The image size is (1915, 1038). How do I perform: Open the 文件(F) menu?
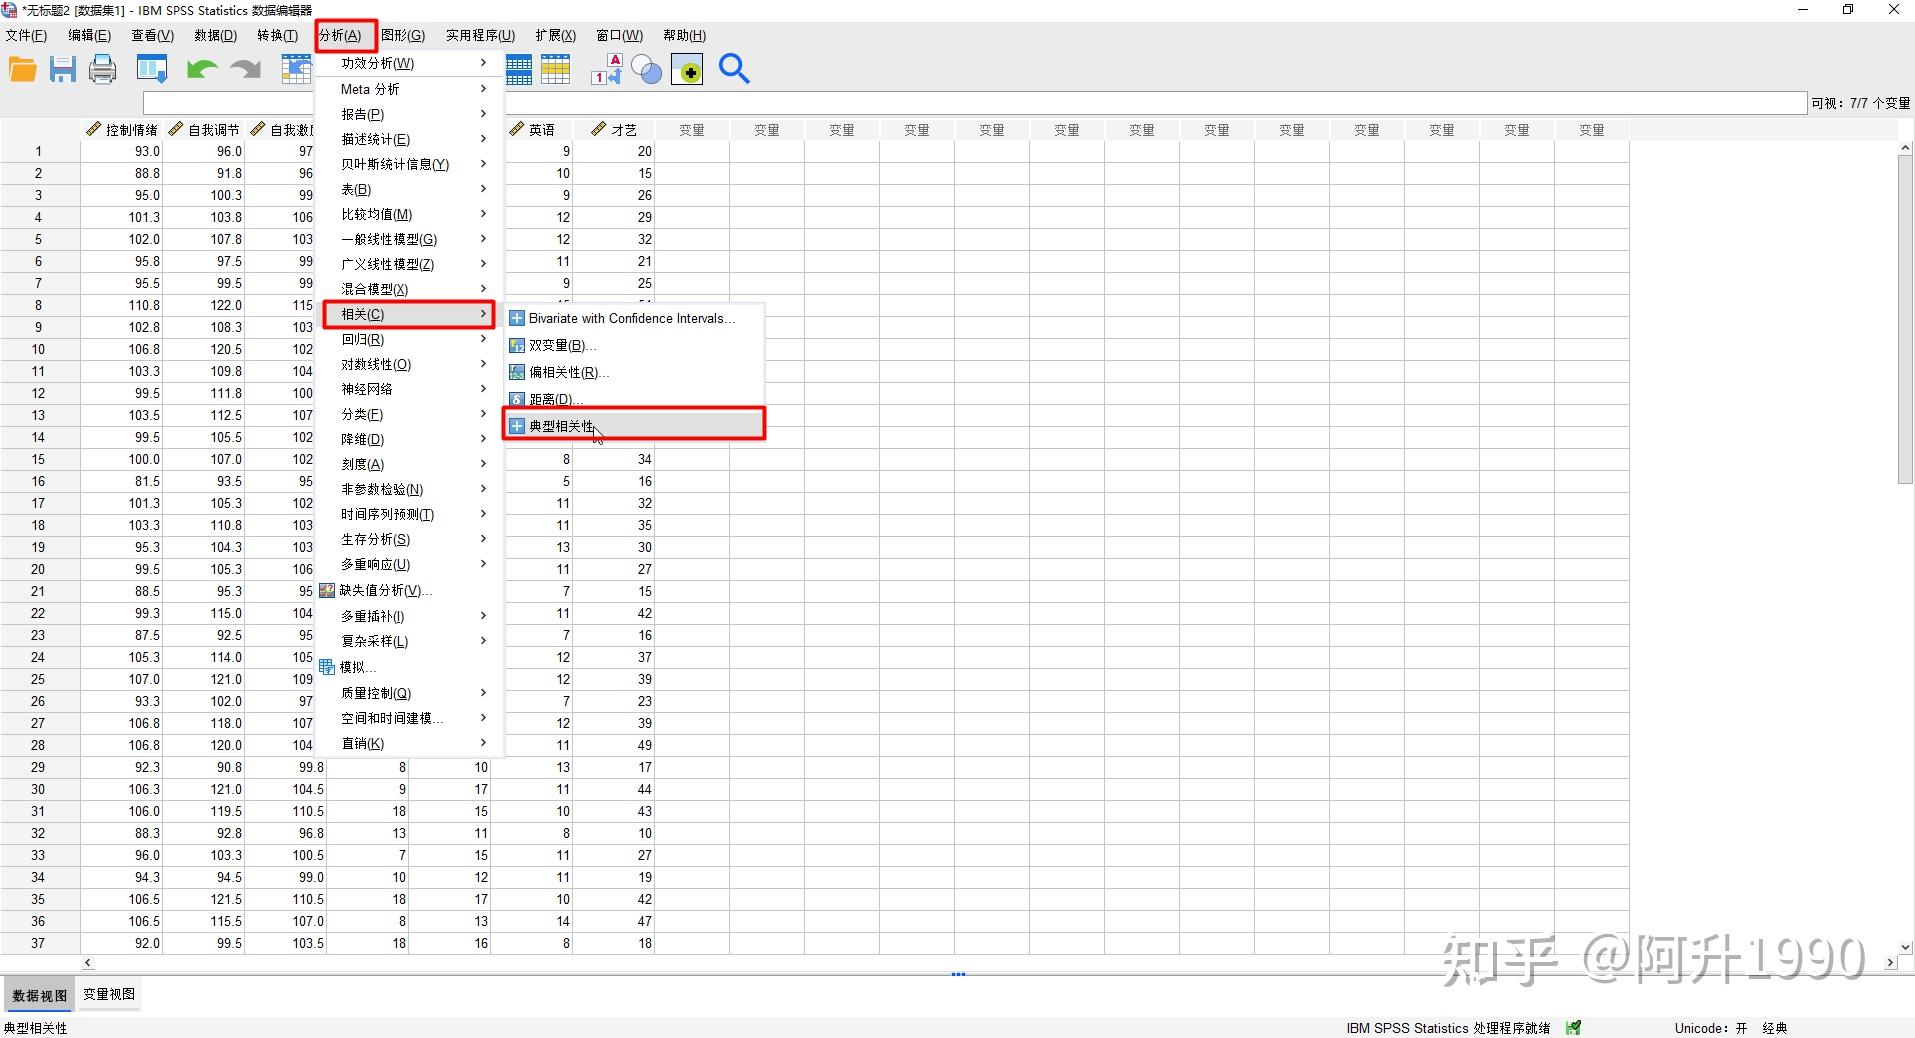click(x=27, y=35)
